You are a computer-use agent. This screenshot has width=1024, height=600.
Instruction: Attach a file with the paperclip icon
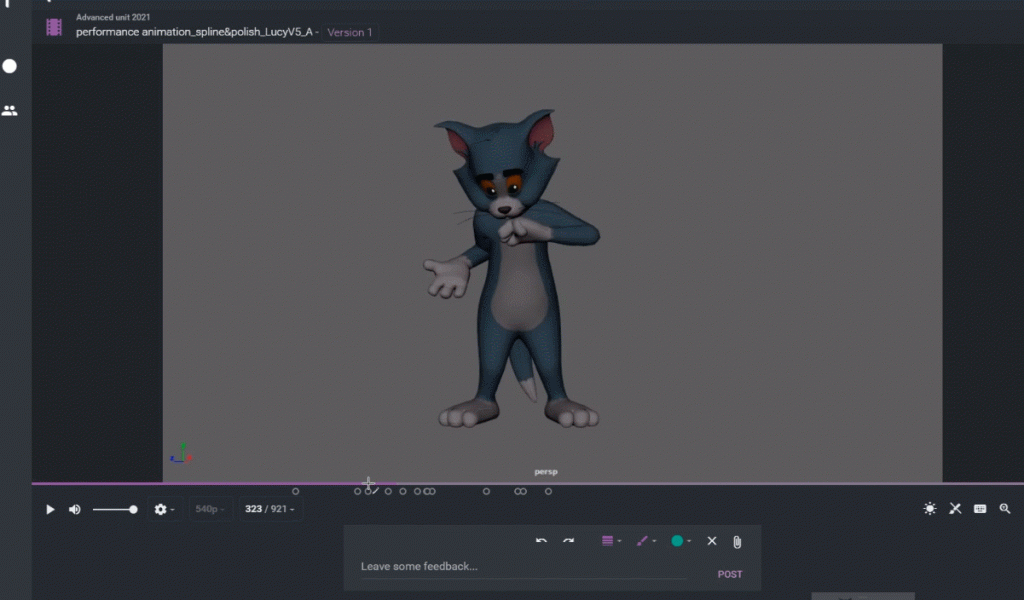pyautogui.click(x=737, y=541)
